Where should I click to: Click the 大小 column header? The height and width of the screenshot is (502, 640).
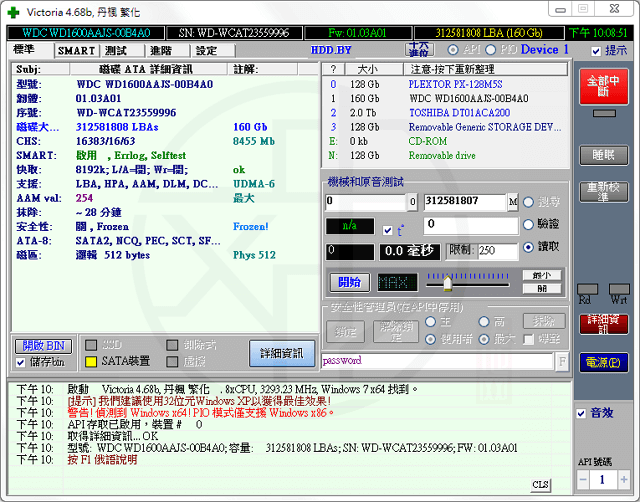click(x=374, y=69)
